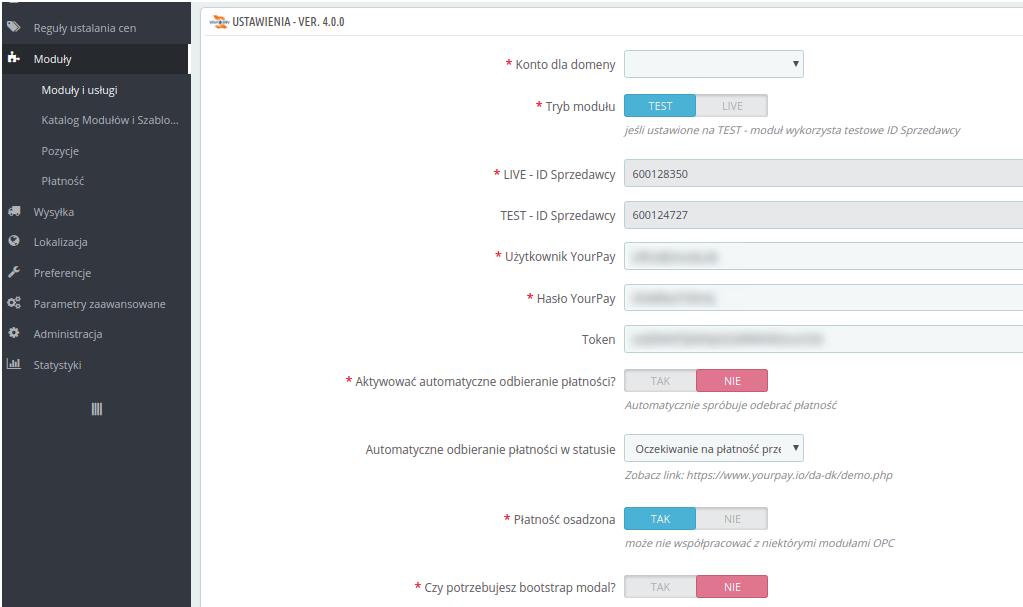Click the puzzle piece Moduły icon
The height and width of the screenshot is (607, 1023).
click(14, 58)
